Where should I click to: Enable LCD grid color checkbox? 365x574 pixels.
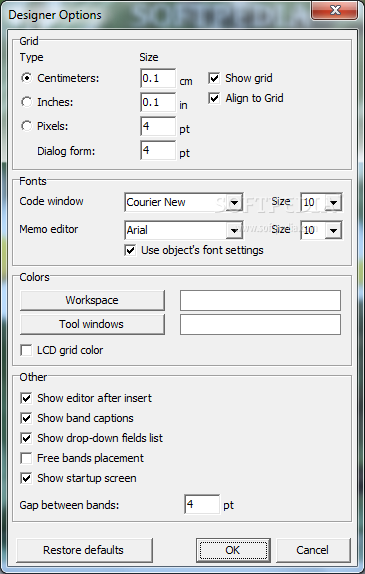[26, 350]
